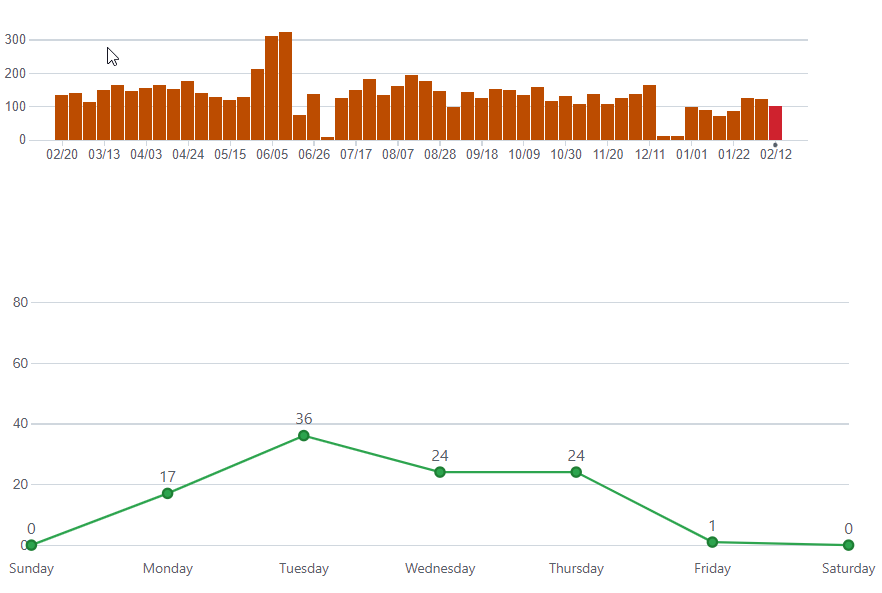882x593 pixels.
Task: Click the 06/05 date axis label
Action: click(272, 155)
